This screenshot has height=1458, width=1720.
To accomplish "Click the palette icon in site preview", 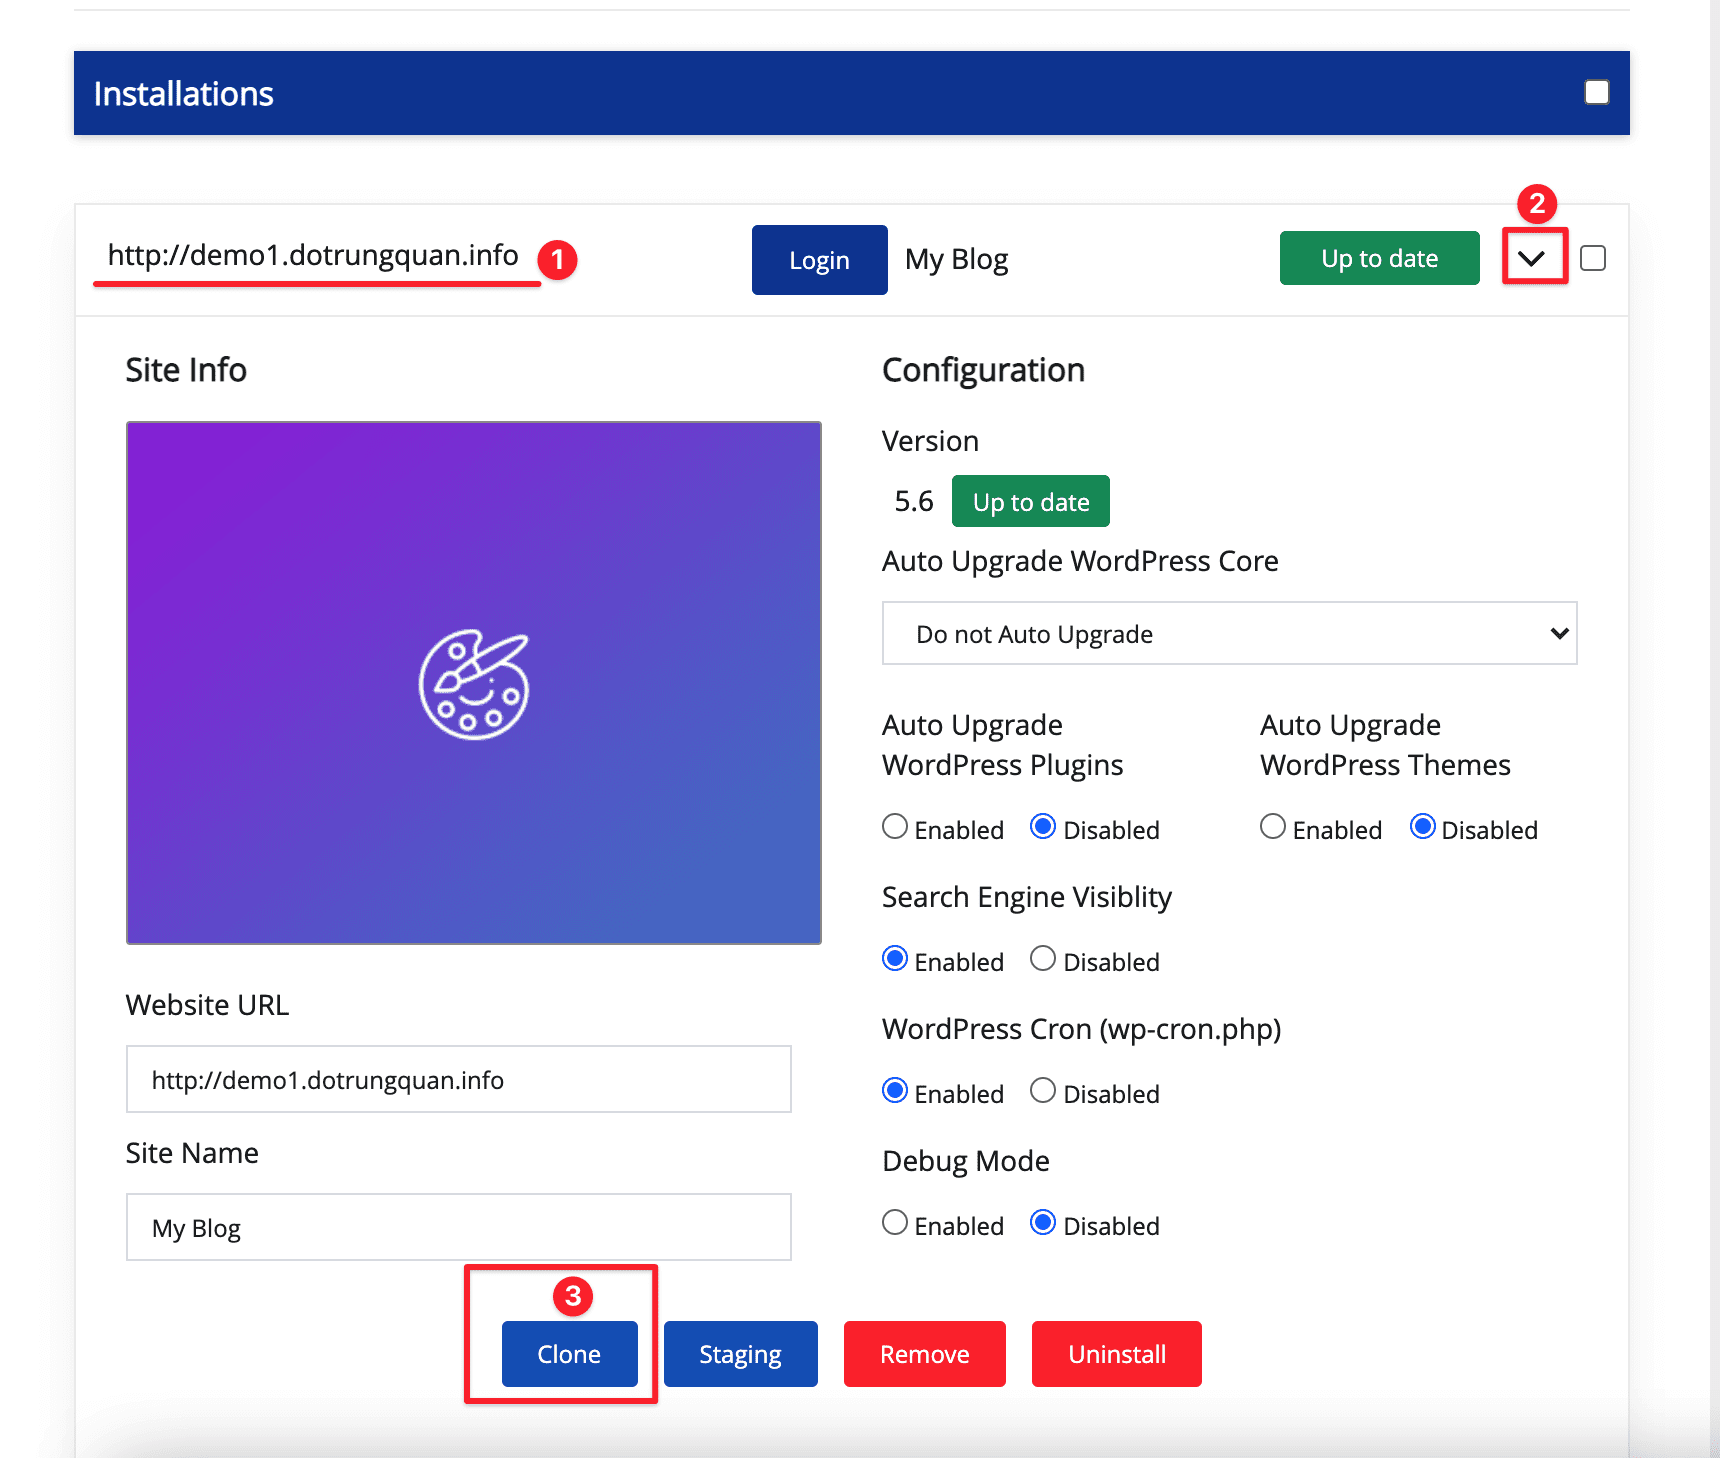I will 474,684.
